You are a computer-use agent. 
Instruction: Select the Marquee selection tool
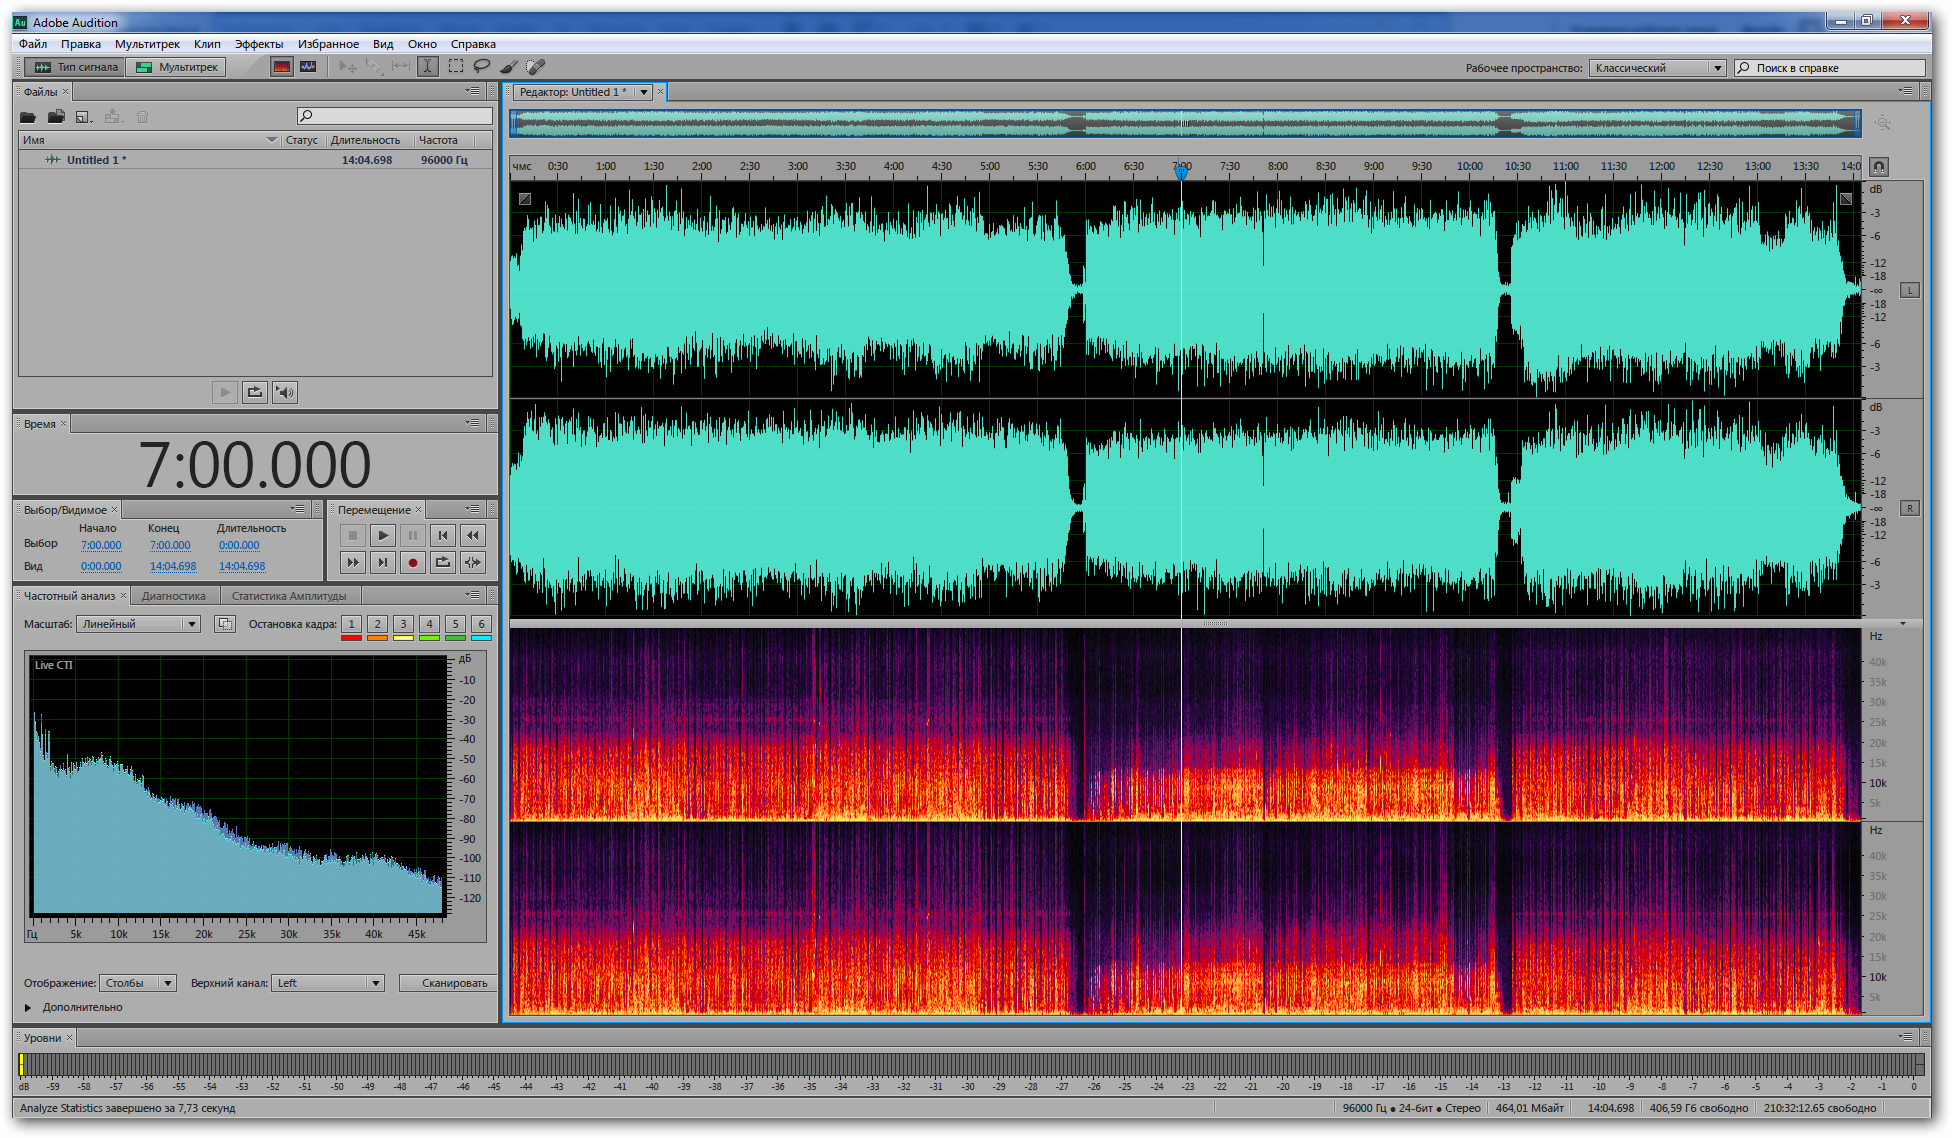pos(455,67)
